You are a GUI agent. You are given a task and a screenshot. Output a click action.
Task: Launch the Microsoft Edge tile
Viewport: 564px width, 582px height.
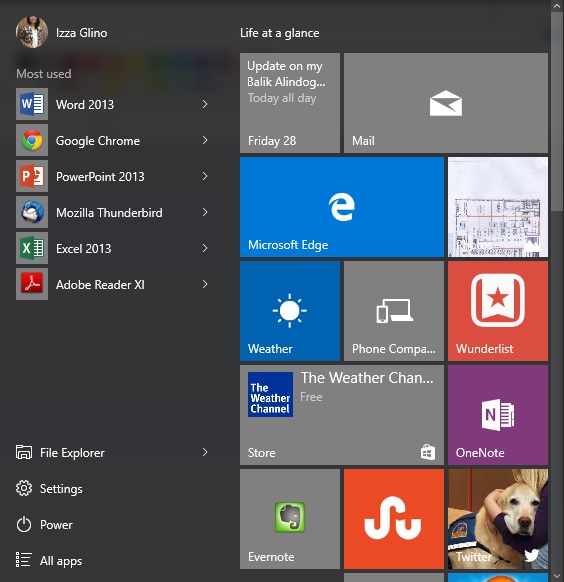tap(342, 207)
